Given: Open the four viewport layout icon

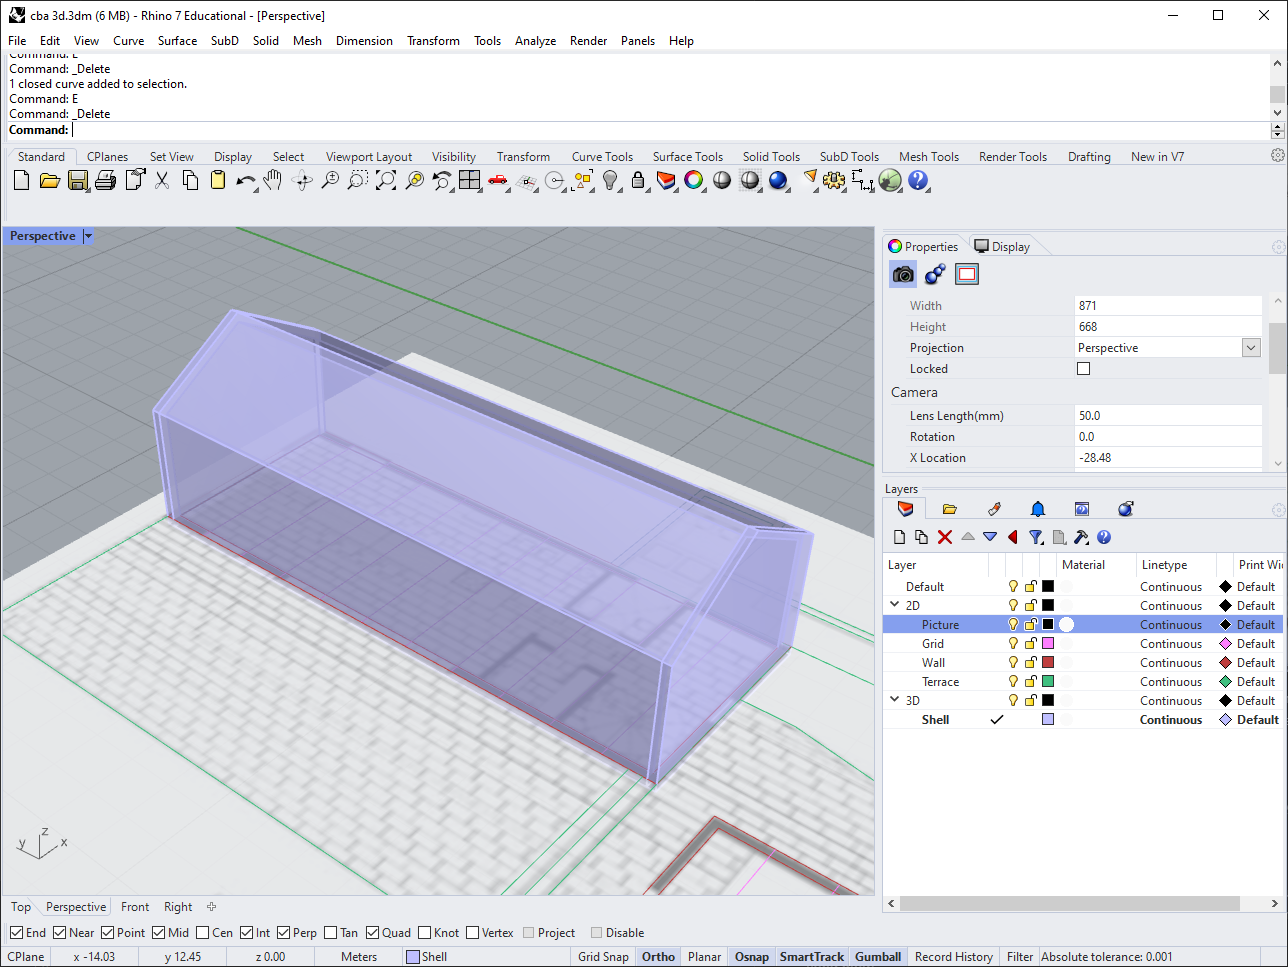Looking at the screenshot, I should 469,181.
